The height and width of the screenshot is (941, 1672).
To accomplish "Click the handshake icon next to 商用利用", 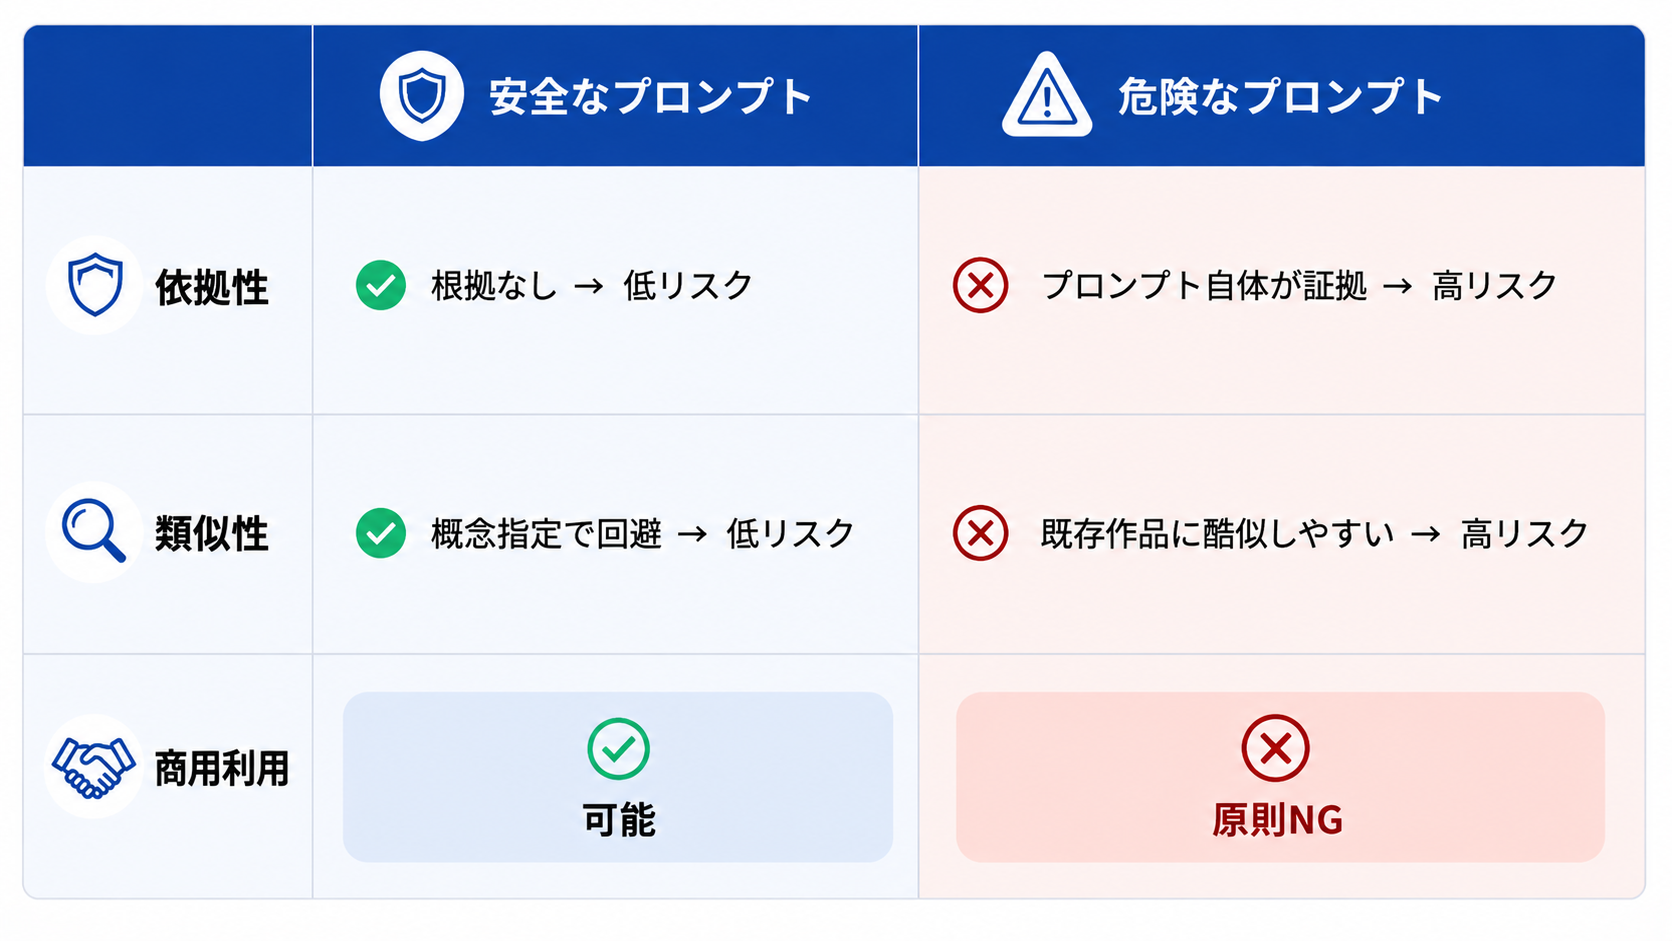I will coord(93,767).
